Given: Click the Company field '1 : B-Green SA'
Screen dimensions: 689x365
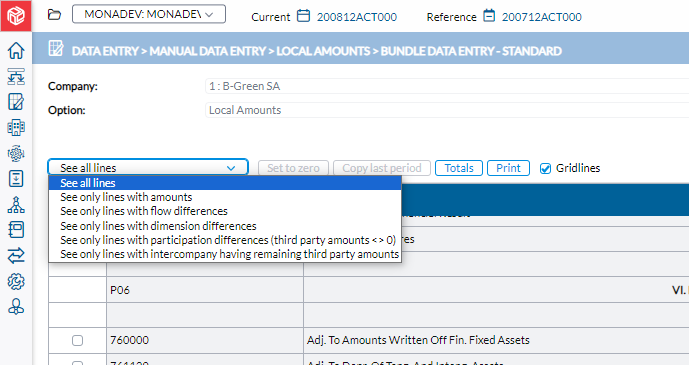Looking at the screenshot, I should (x=447, y=86).
